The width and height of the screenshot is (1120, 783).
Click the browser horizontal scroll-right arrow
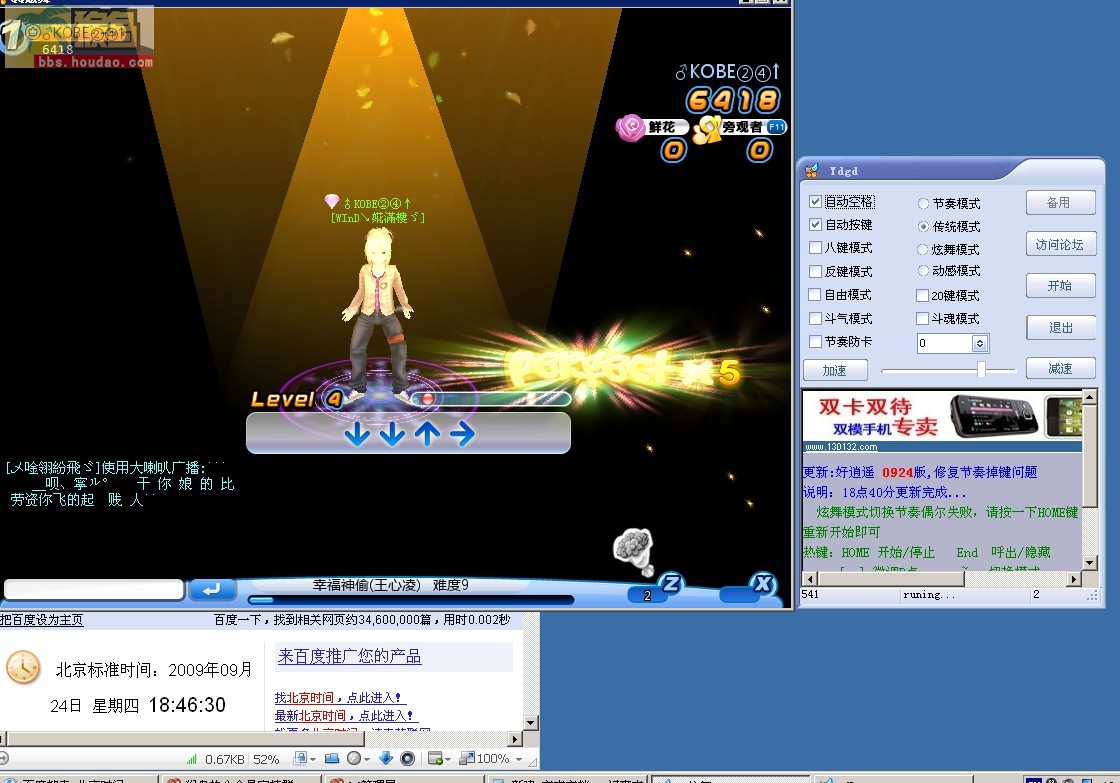(x=515, y=739)
